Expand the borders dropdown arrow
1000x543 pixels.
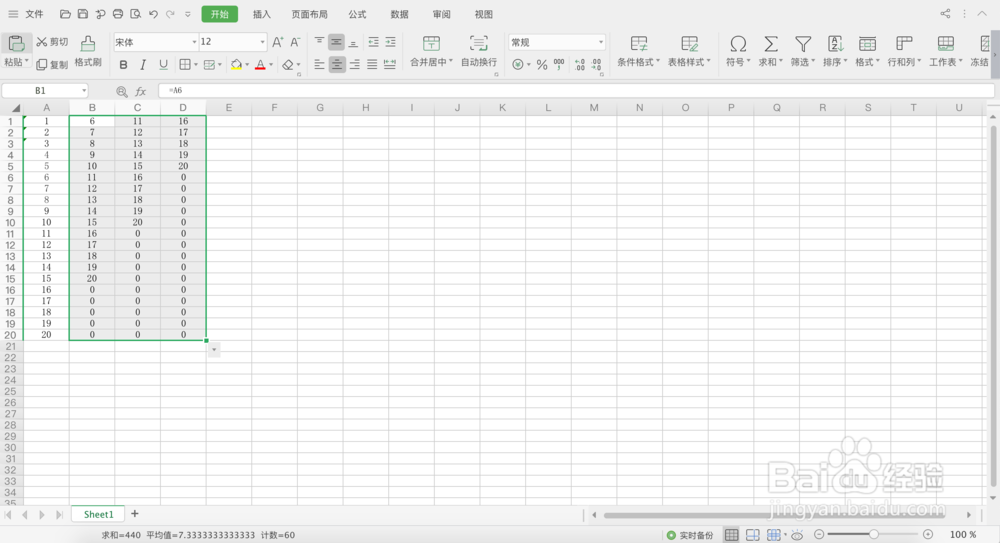195,64
